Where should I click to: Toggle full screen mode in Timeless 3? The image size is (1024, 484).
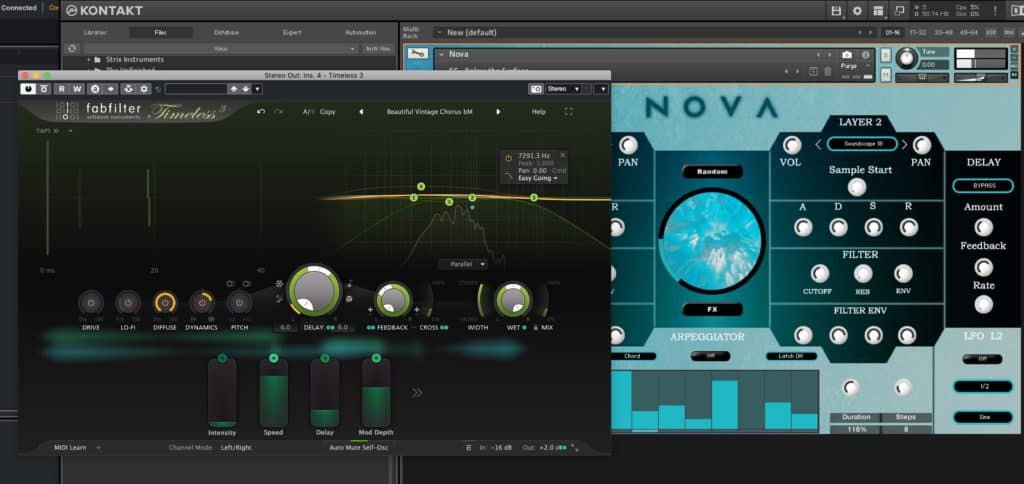click(569, 112)
